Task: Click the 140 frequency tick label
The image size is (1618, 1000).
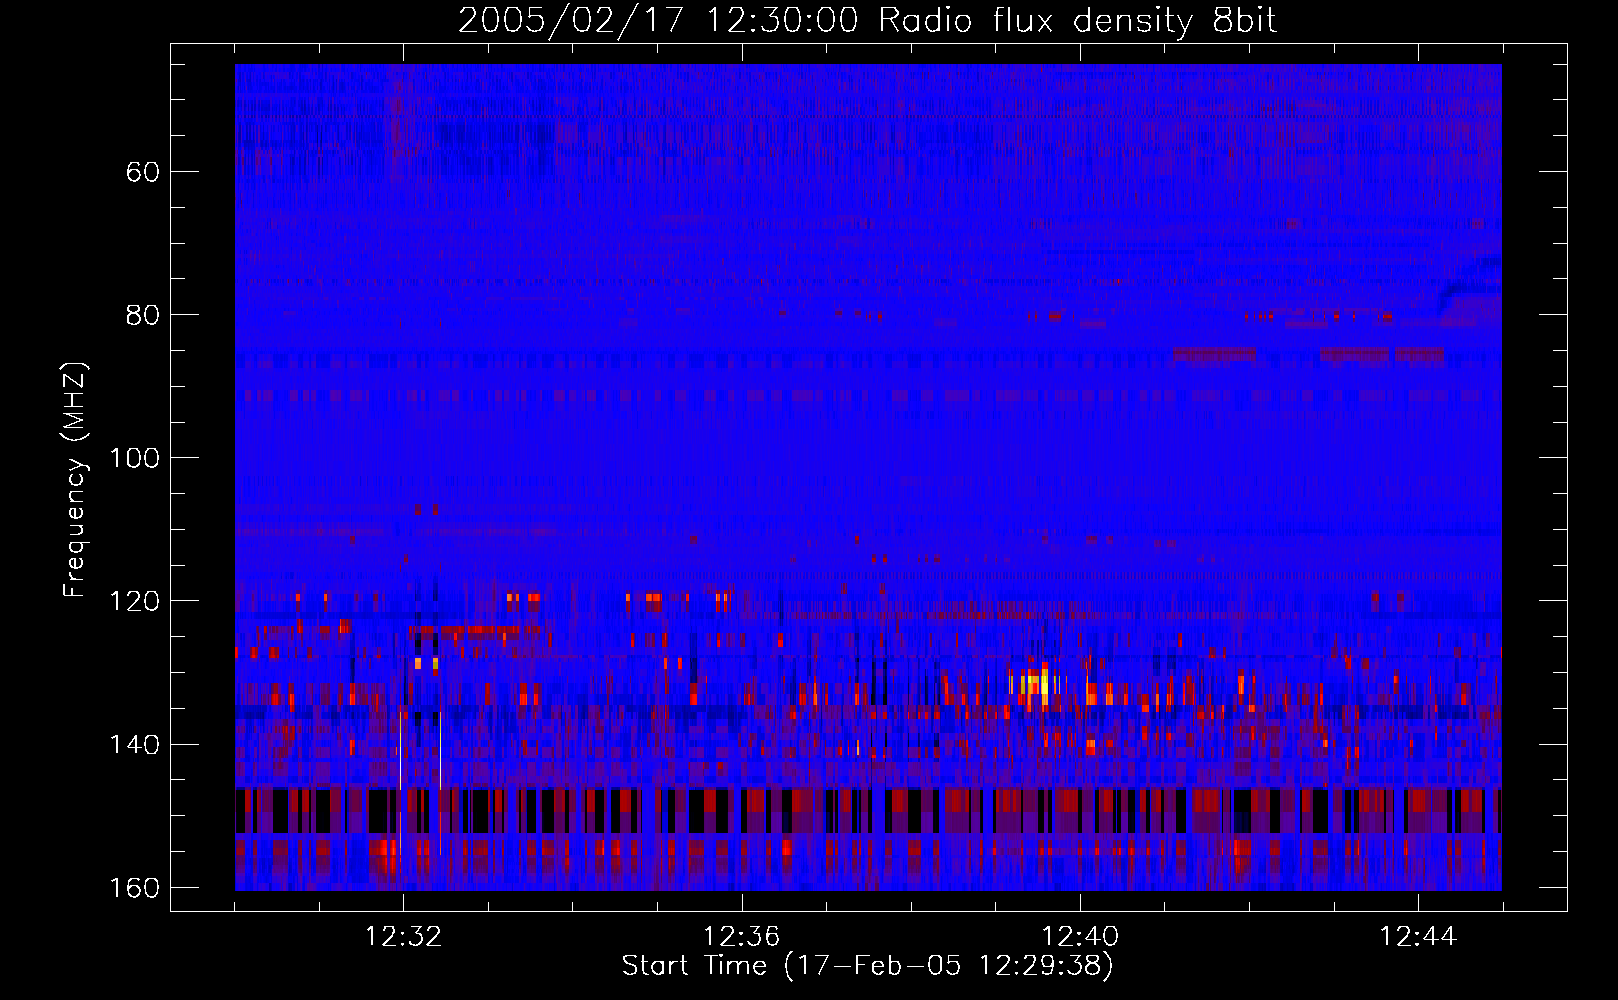Action: click(x=134, y=745)
